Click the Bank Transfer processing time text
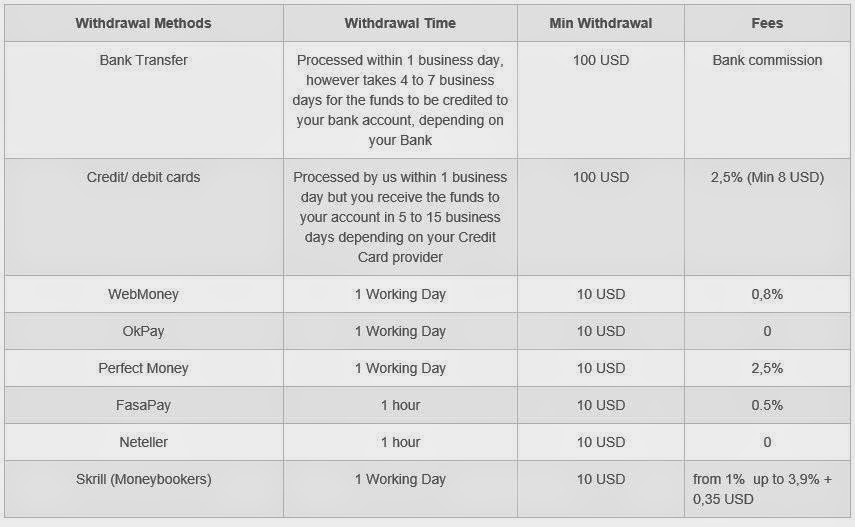The height and width of the screenshot is (527, 855). coord(400,100)
